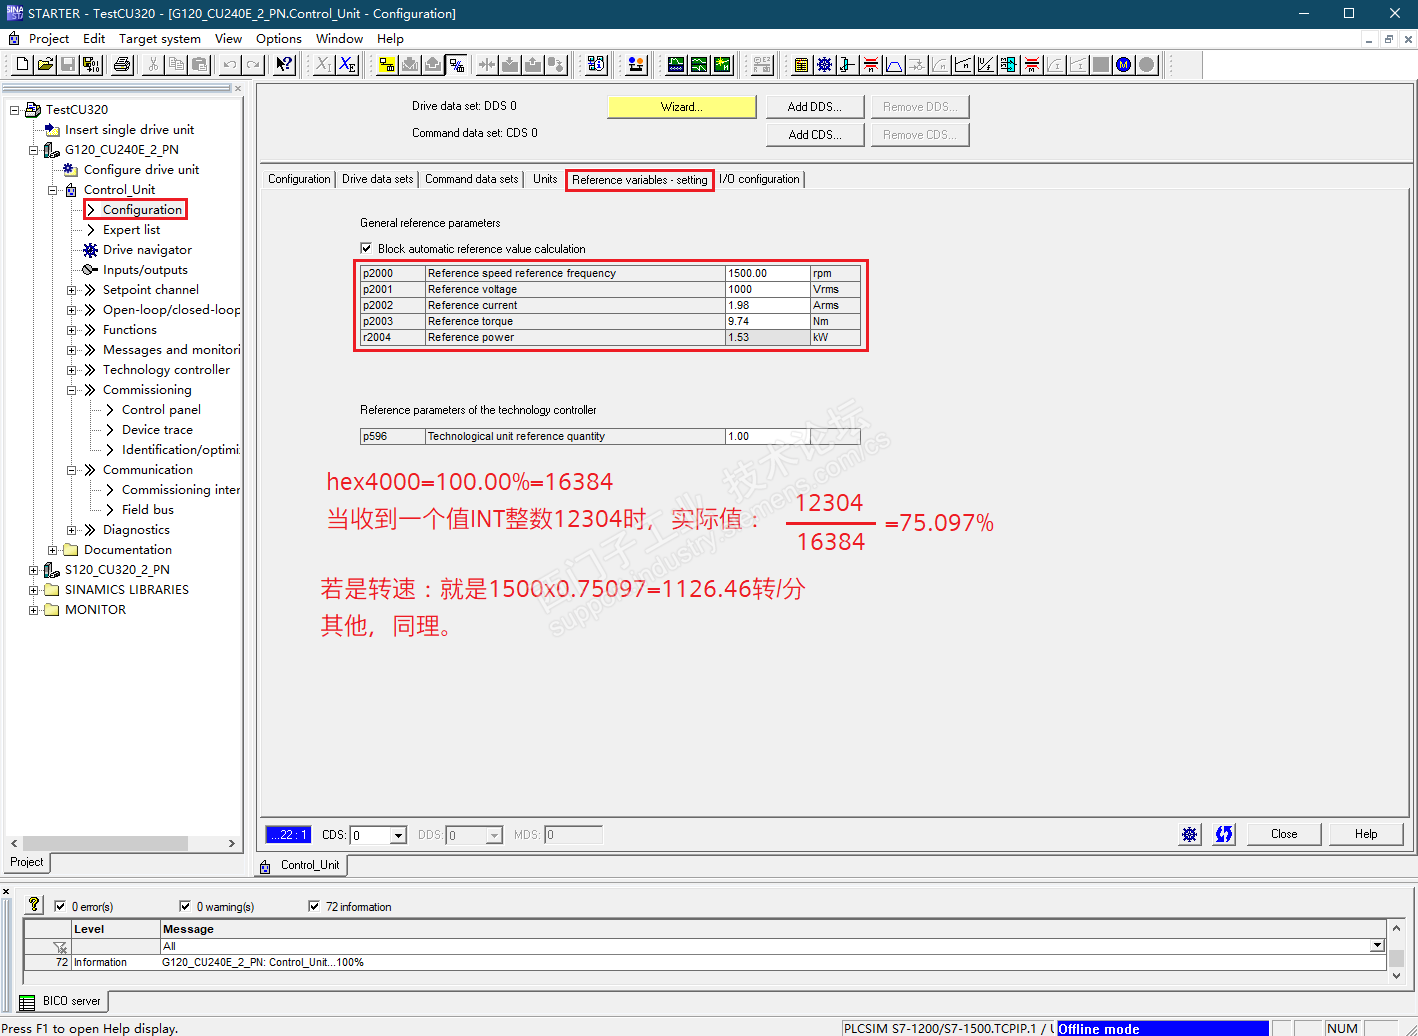This screenshot has width=1418, height=1036.
Task: Edit p596 technological unit reference value
Action: [767, 436]
